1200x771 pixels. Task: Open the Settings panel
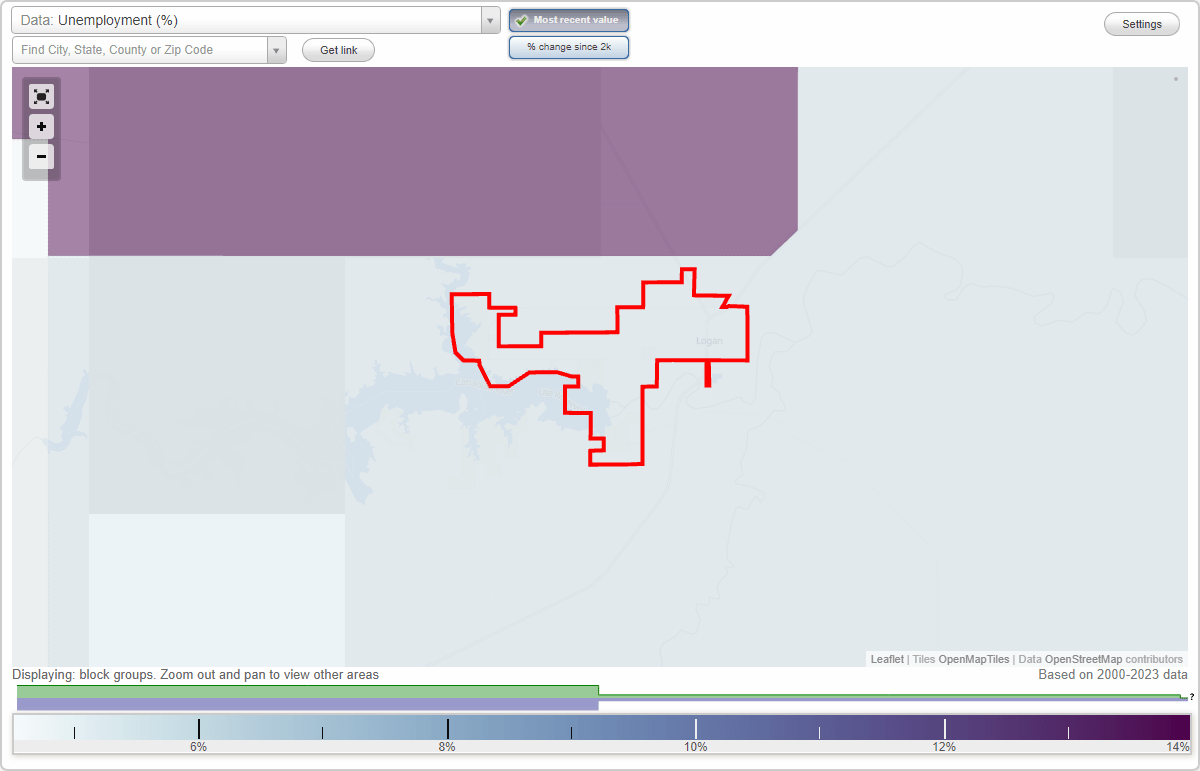click(x=1141, y=23)
